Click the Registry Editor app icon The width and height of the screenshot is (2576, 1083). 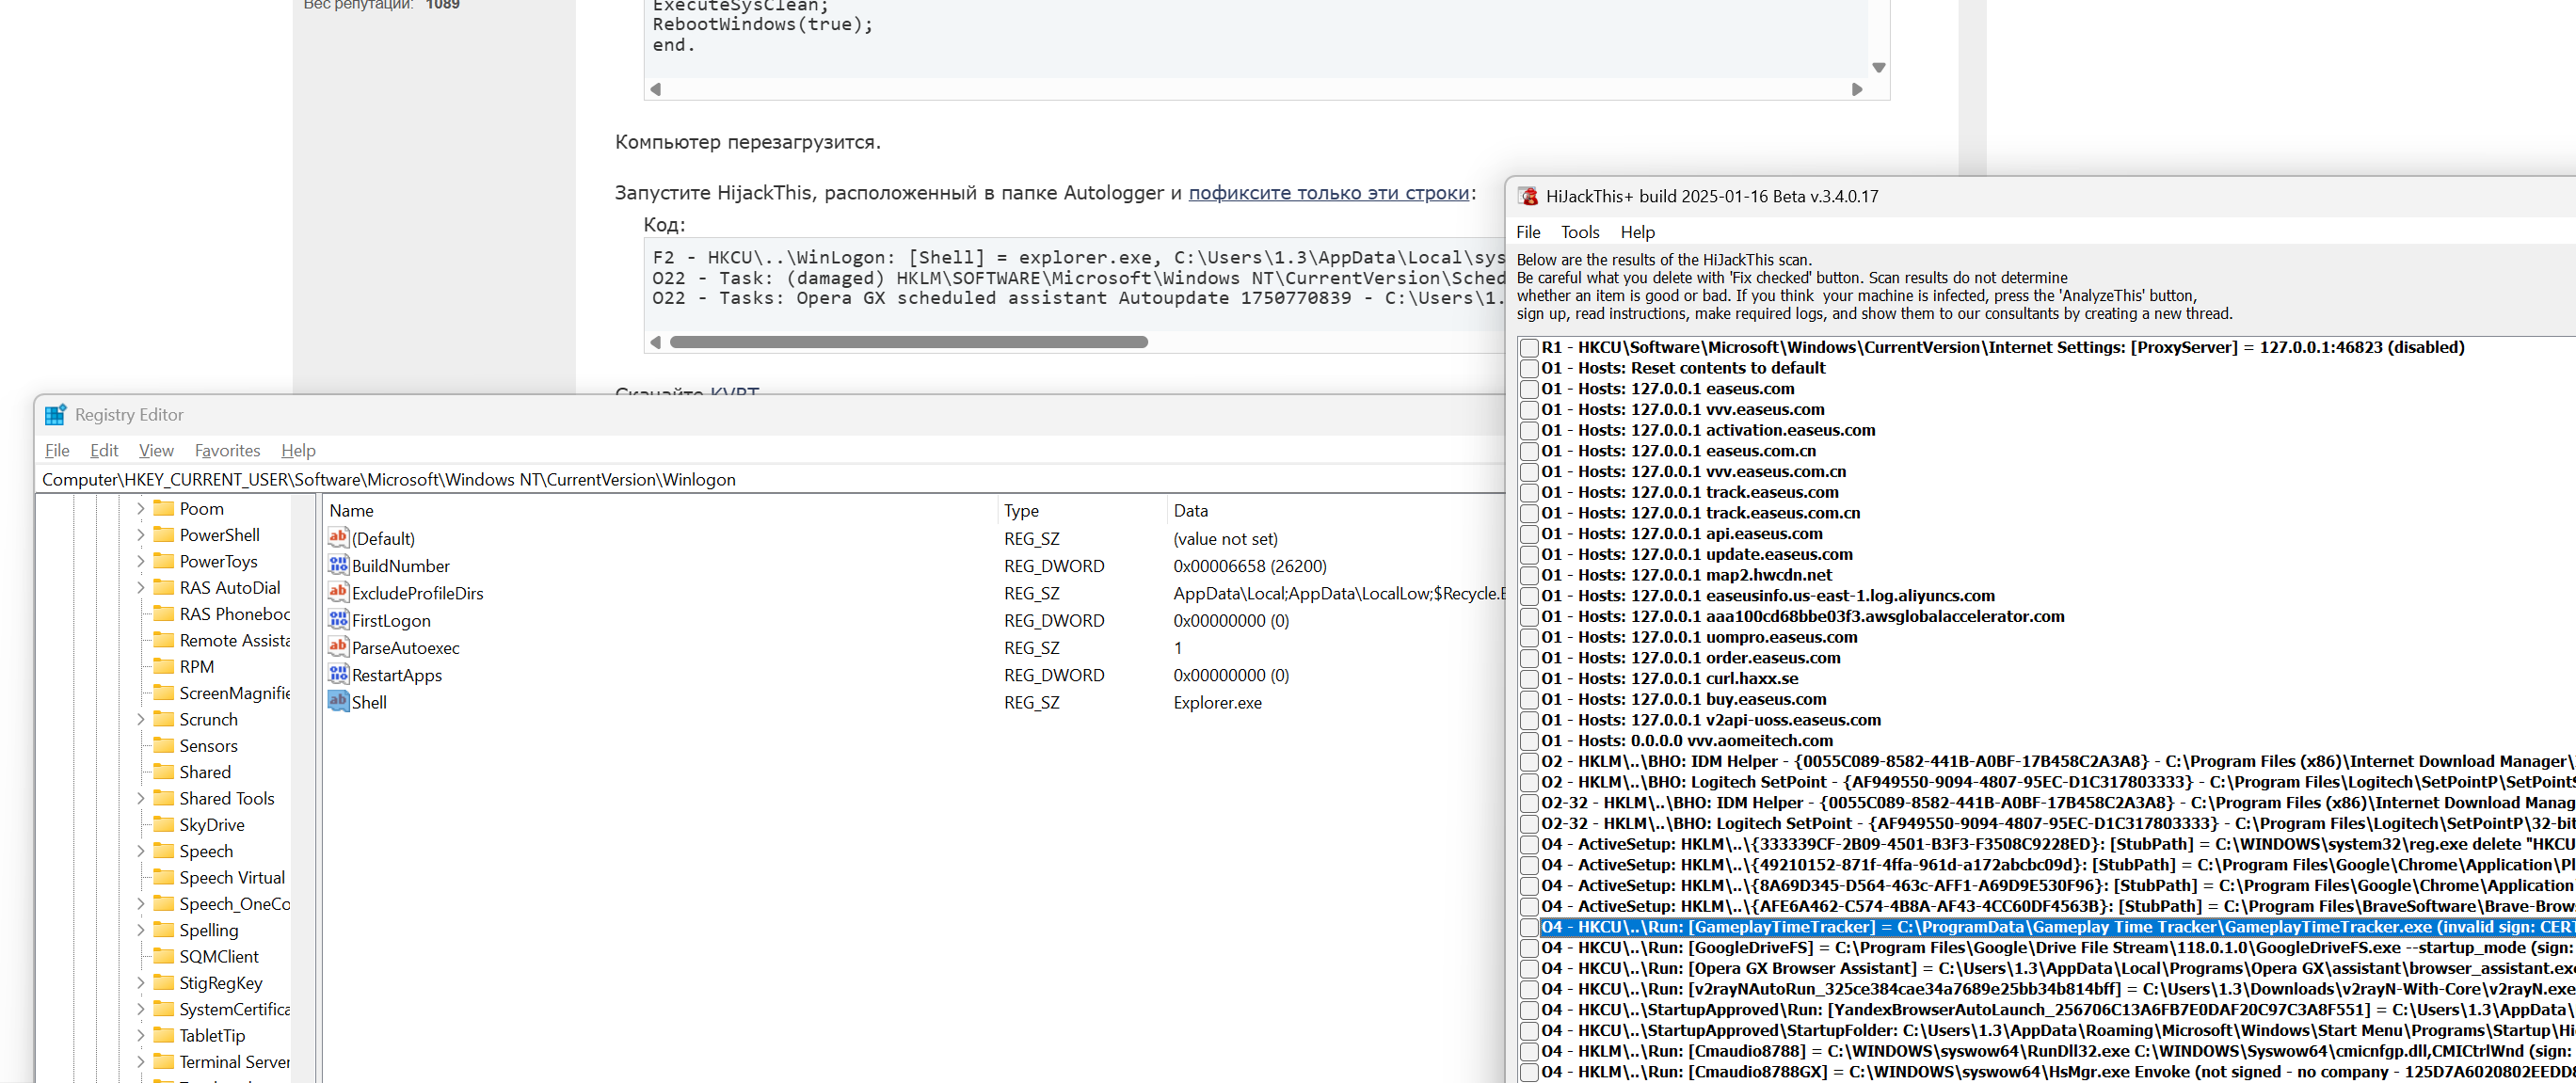pos(55,415)
